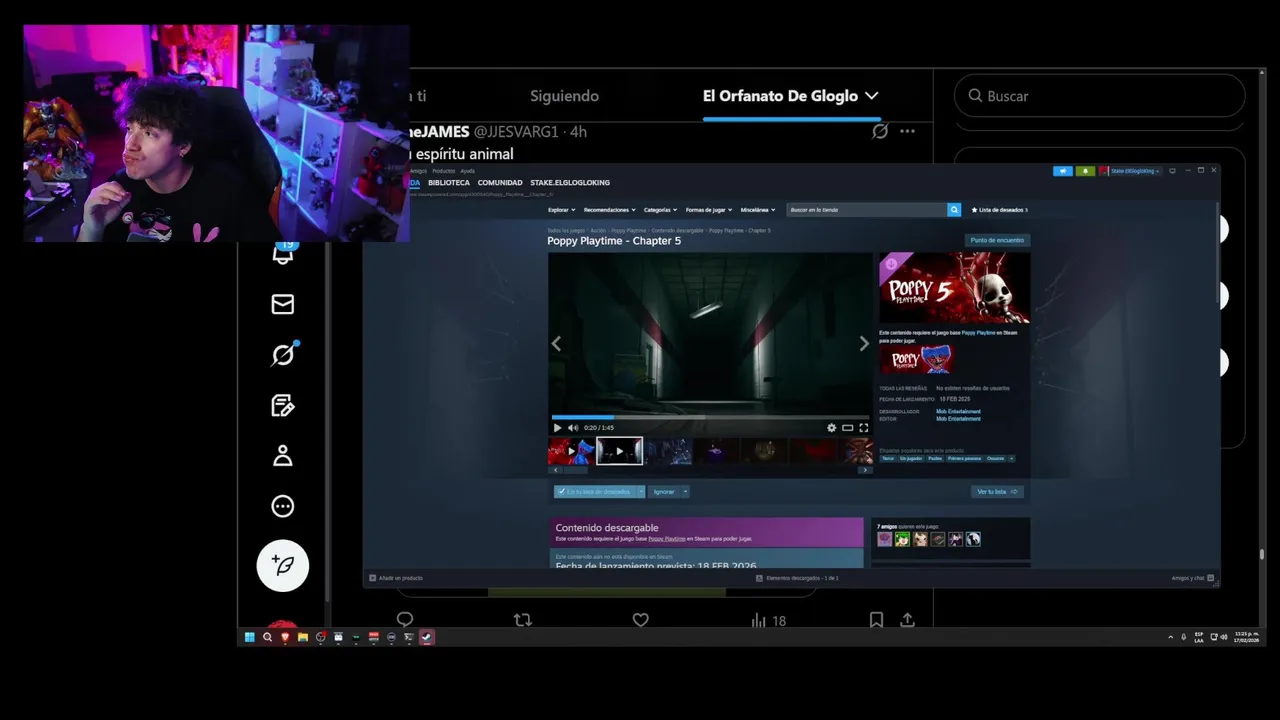Viewport: 1280px width, 720px height.
Task: Click the 'Terror' tag
Action: click(888, 458)
